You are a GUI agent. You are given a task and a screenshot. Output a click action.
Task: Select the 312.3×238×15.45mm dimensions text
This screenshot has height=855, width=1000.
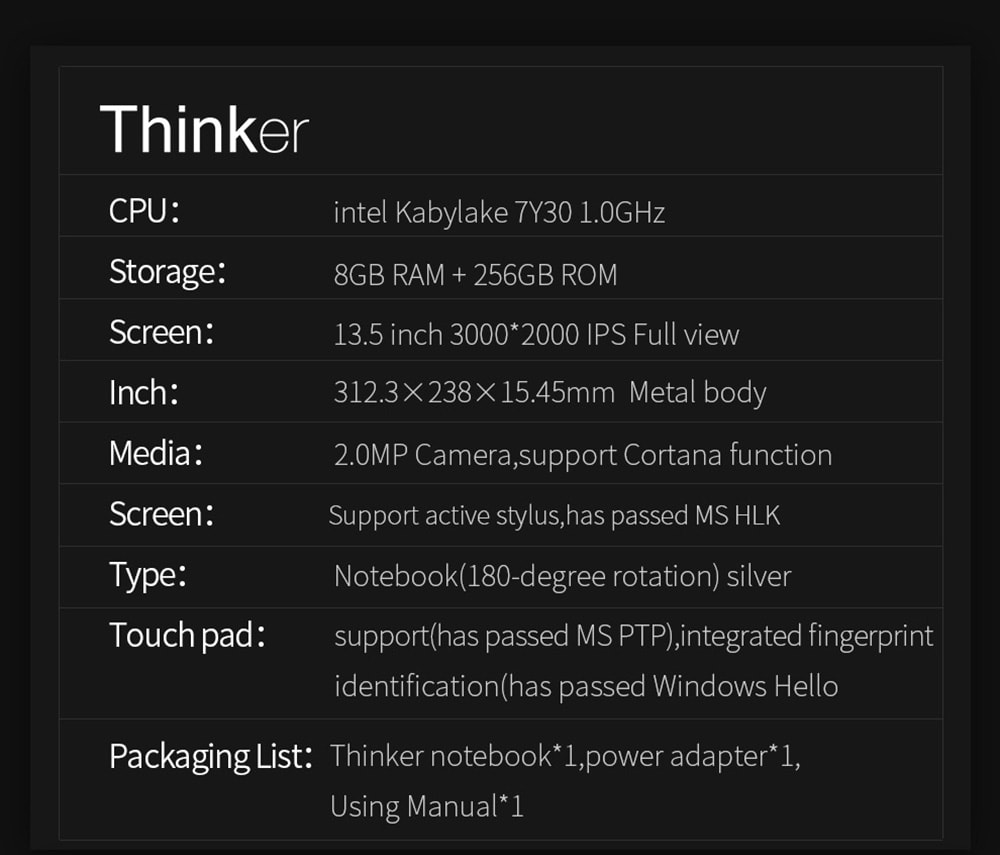(x=474, y=393)
